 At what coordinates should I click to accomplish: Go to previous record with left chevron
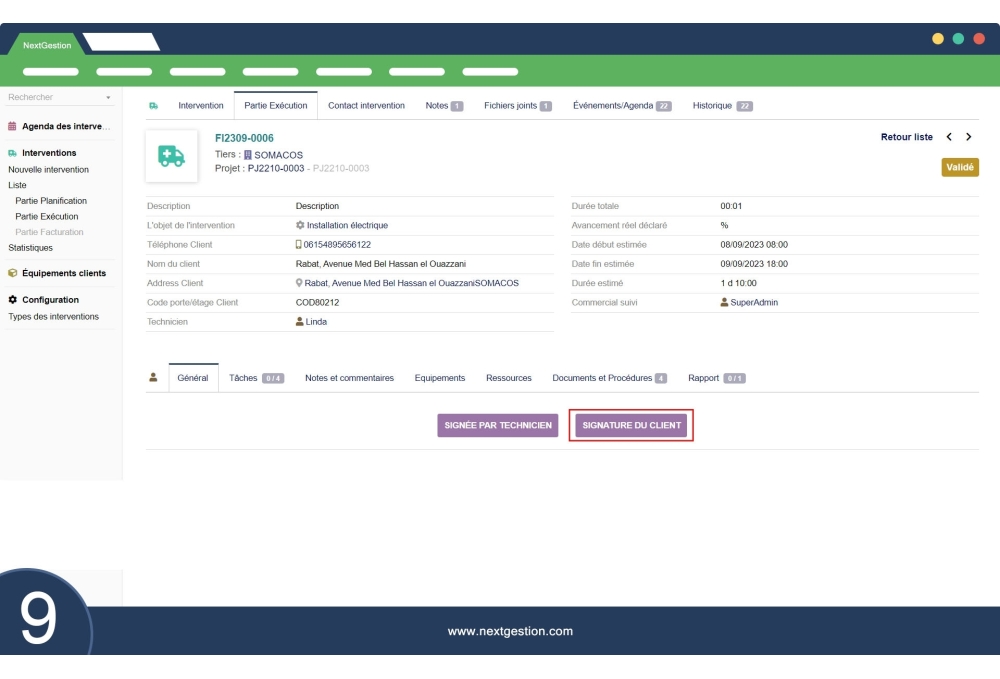pos(949,137)
